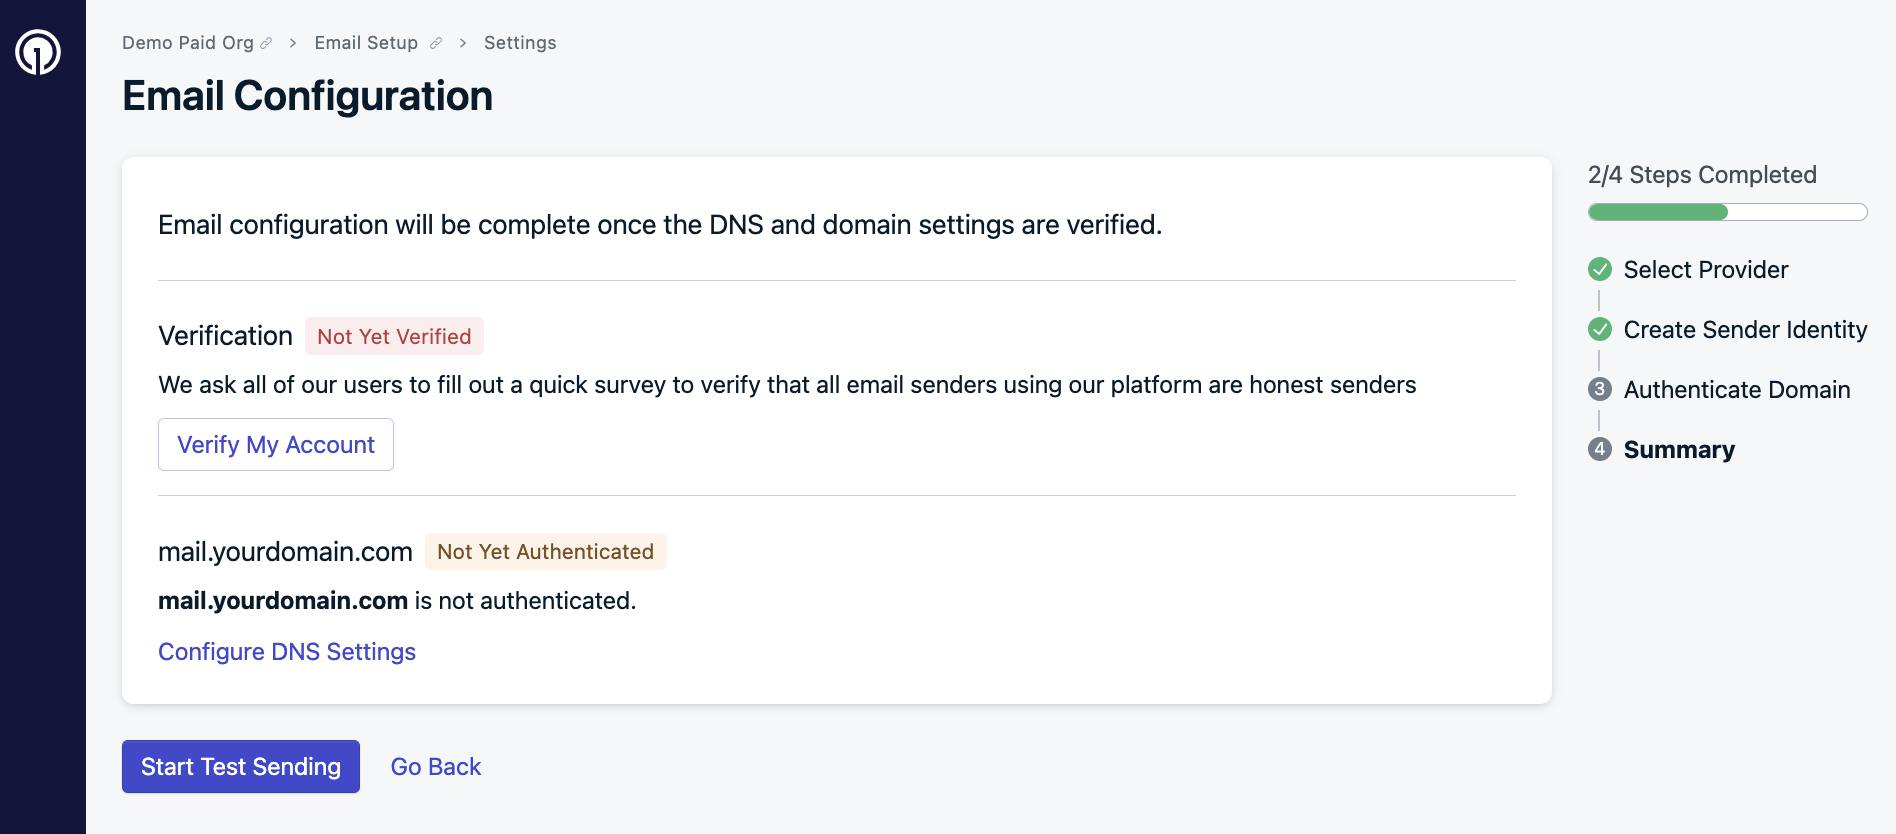Jump to the Authenticate Domain step
The width and height of the screenshot is (1896, 834).
pos(1737,390)
